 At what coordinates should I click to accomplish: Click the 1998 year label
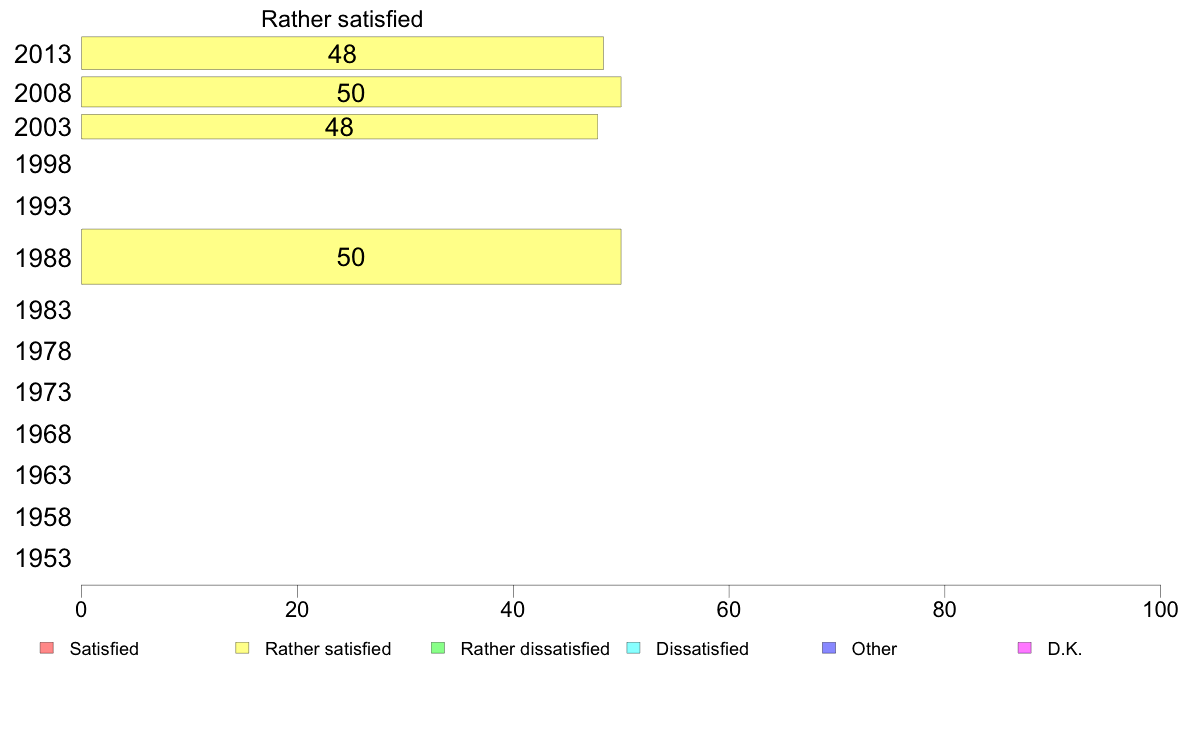43,164
